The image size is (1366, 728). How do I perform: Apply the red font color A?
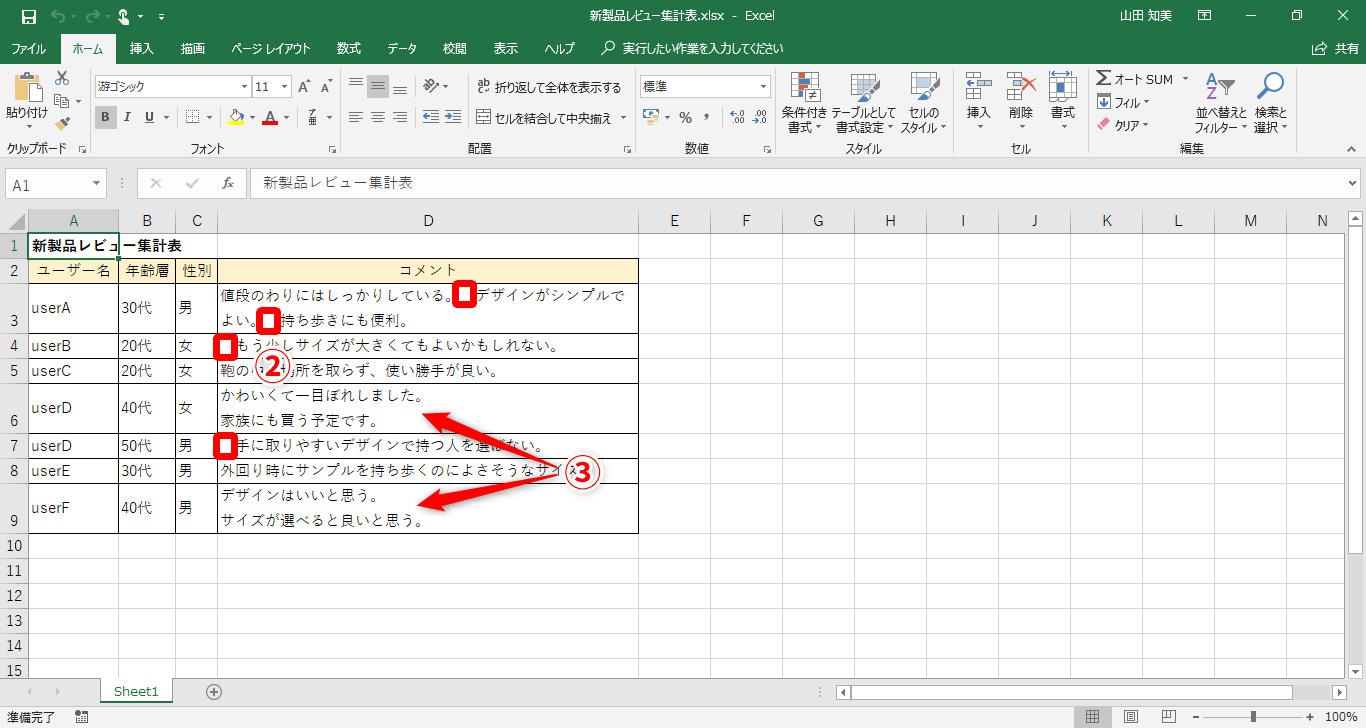pyautogui.click(x=270, y=117)
